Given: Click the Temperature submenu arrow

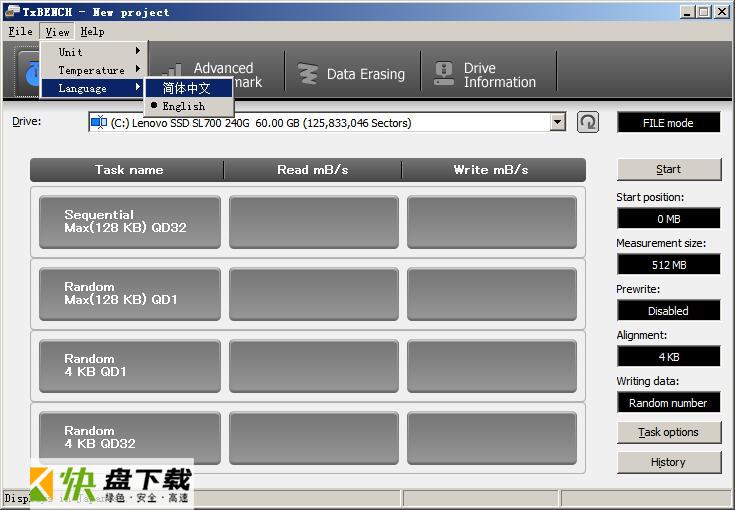Looking at the screenshot, I should pos(138,69).
